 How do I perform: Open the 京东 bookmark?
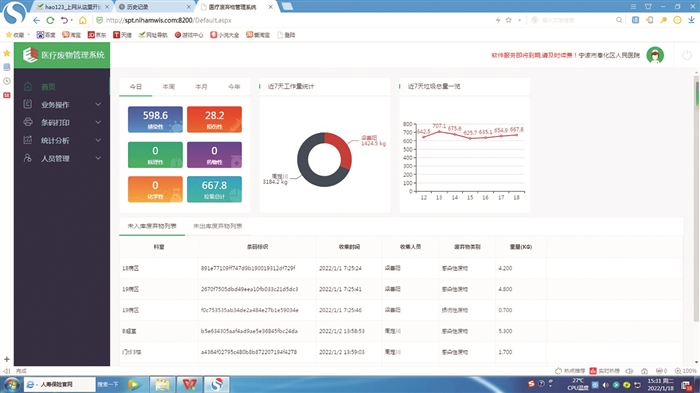point(97,35)
